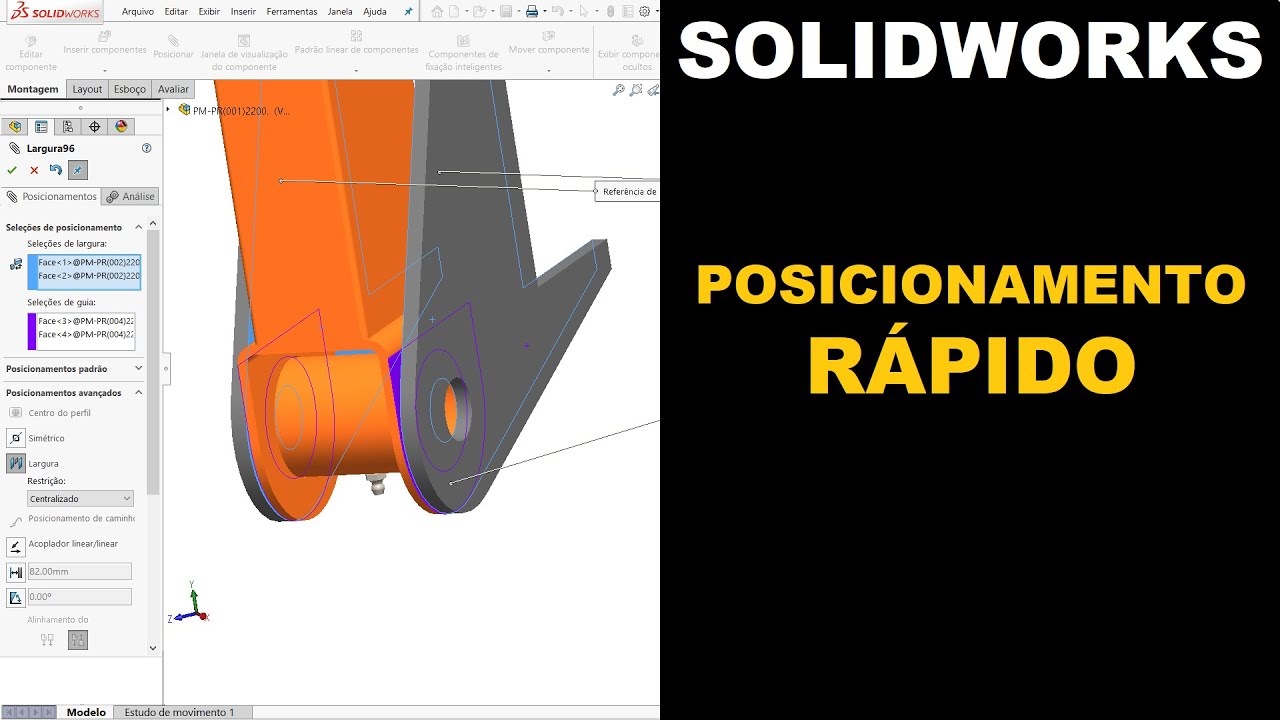Open the Editar menu
The image size is (1280, 720).
176,12
